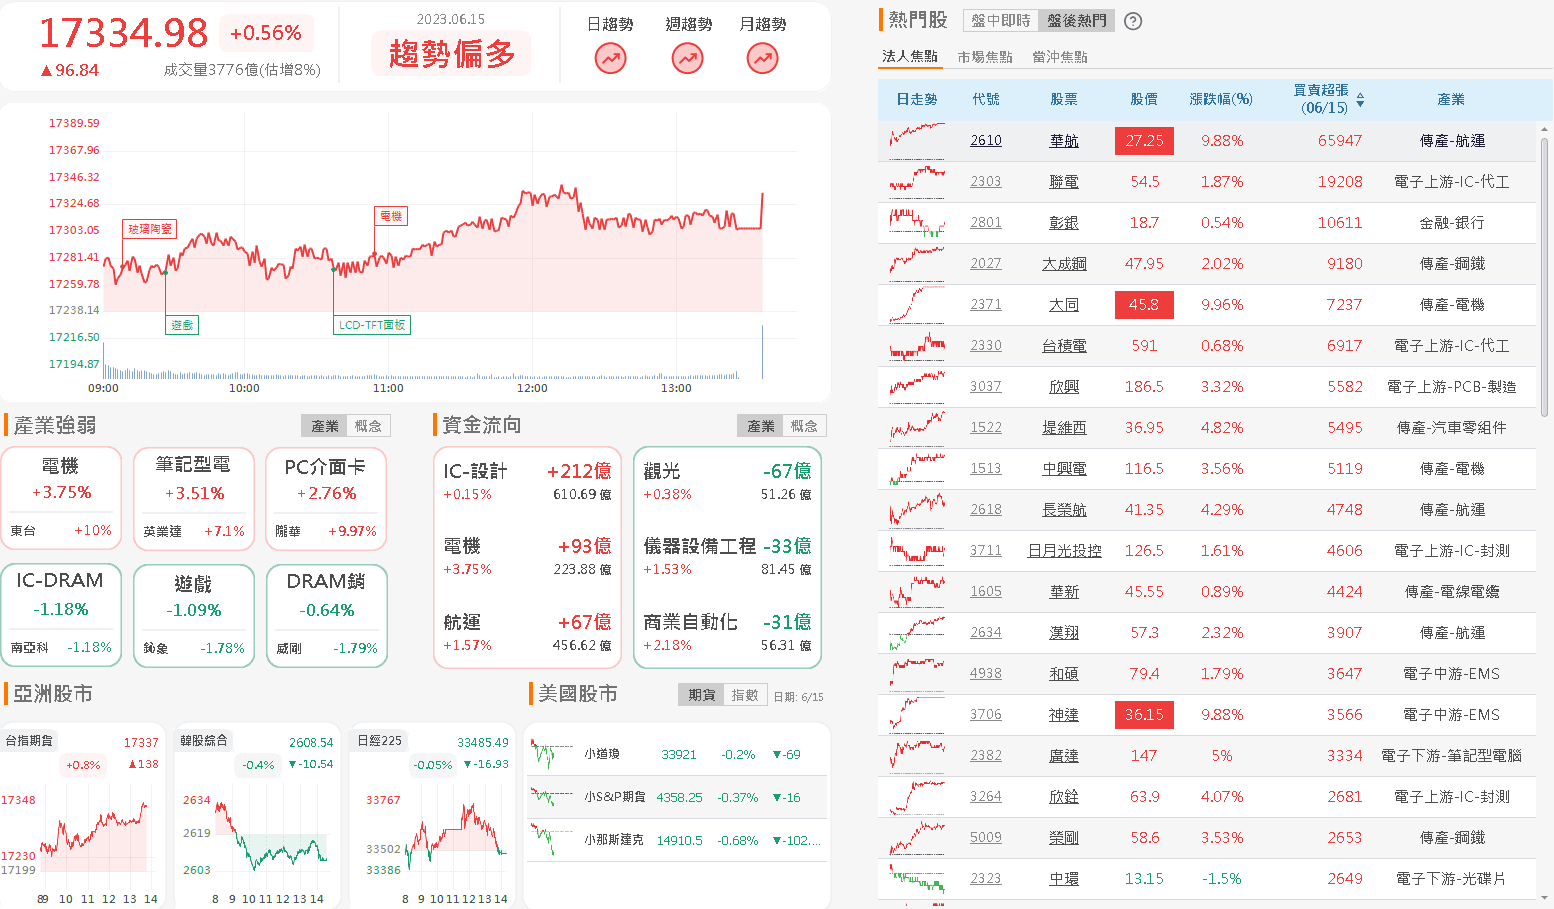Open the PC介面卡 +2.76% industry card
This screenshot has height=909, width=1554.
pyautogui.click(x=326, y=498)
